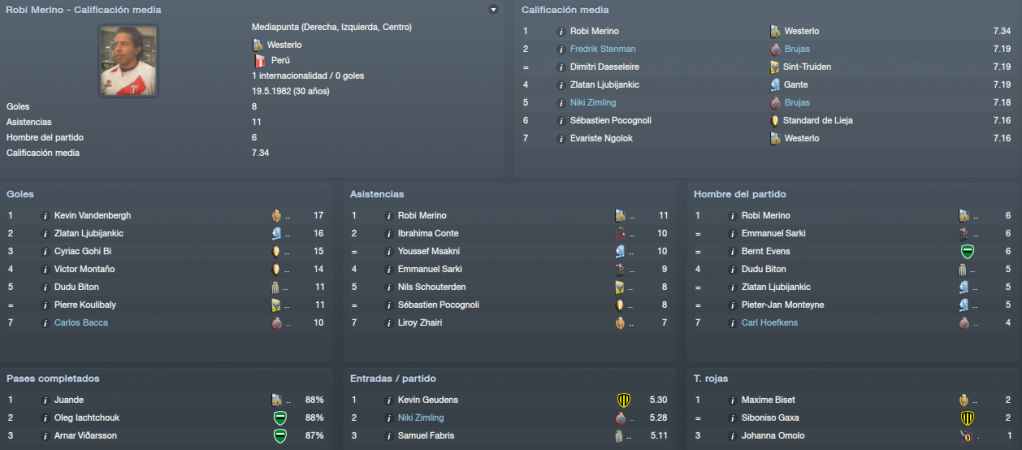Image resolution: width=1022 pixels, height=450 pixels.
Task: Click the info icon next to Ibrahima Conte
Action: click(388, 233)
